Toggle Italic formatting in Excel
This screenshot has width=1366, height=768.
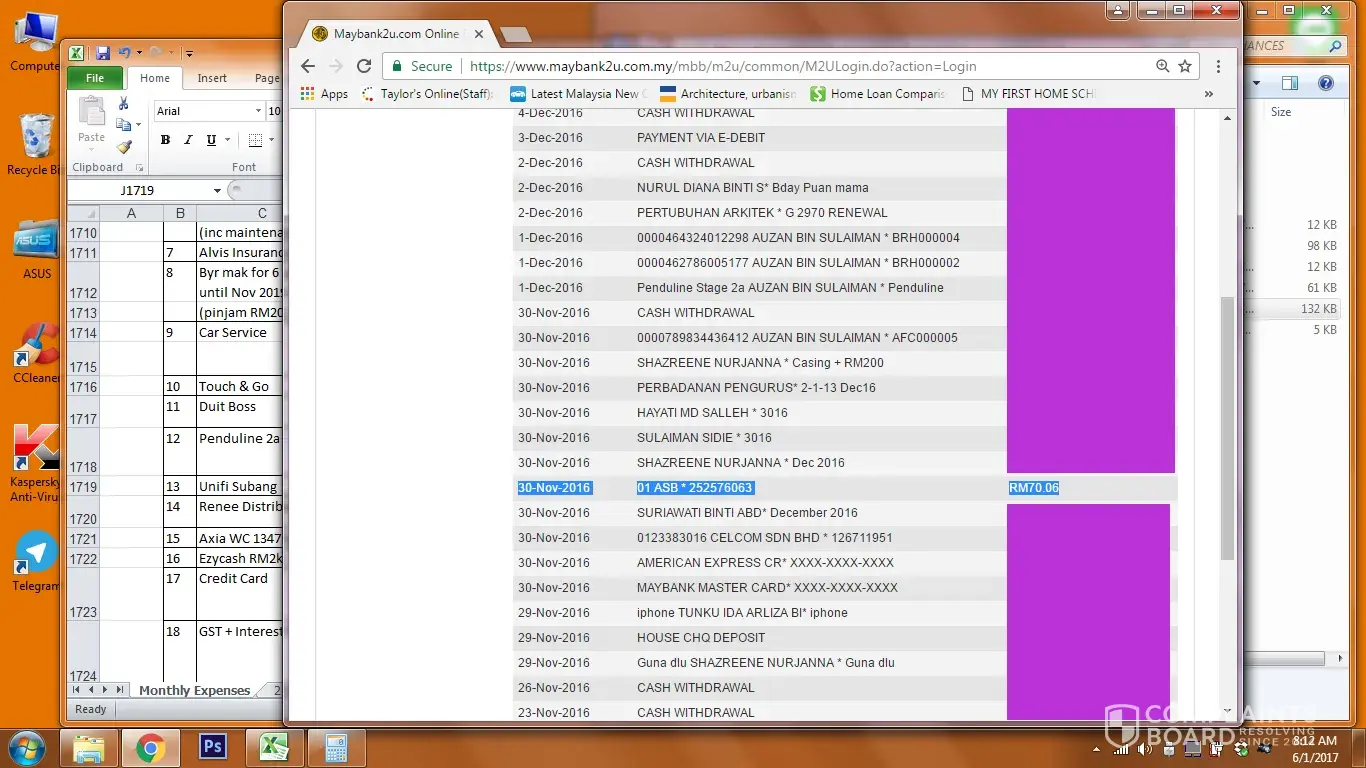[188, 140]
